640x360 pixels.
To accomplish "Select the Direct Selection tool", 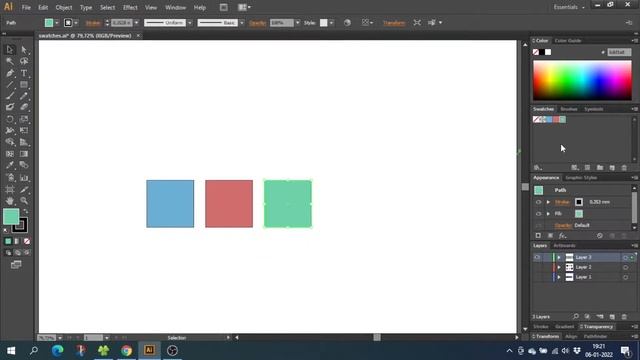I will pos(24,49).
